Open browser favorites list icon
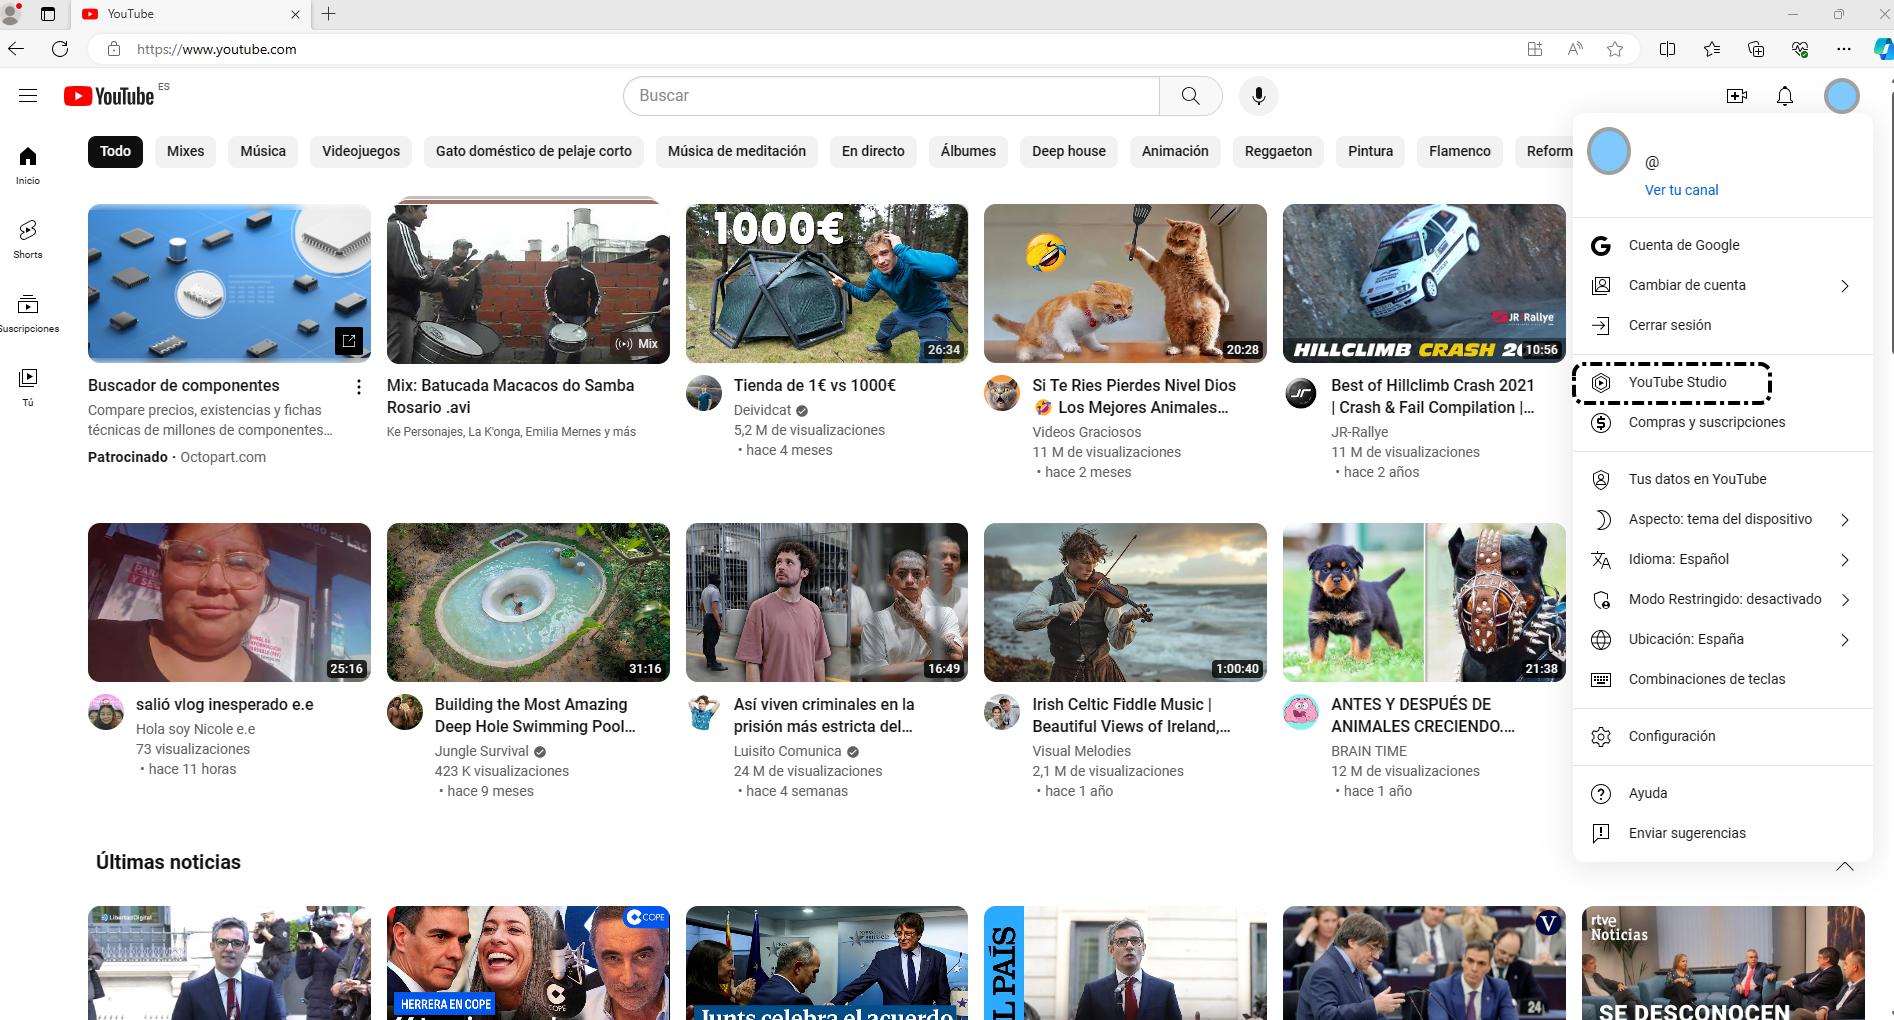 (x=1712, y=49)
